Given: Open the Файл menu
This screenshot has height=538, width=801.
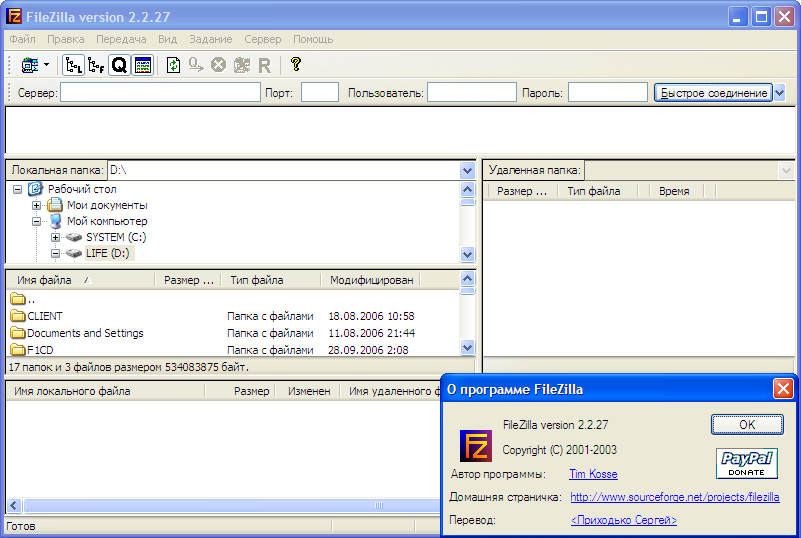Looking at the screenshot, I should pyautogui.click(x=22, y=39).
